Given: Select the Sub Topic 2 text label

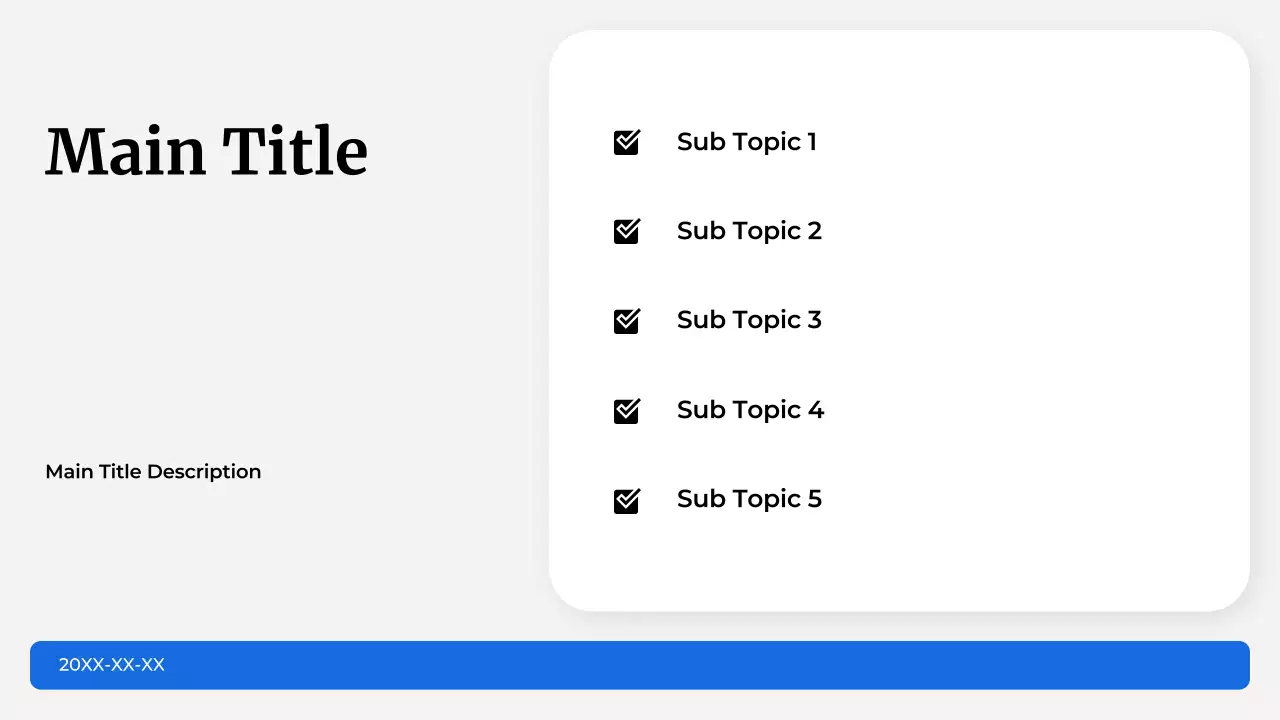Looking at the screenshot, I should (749, 231).
